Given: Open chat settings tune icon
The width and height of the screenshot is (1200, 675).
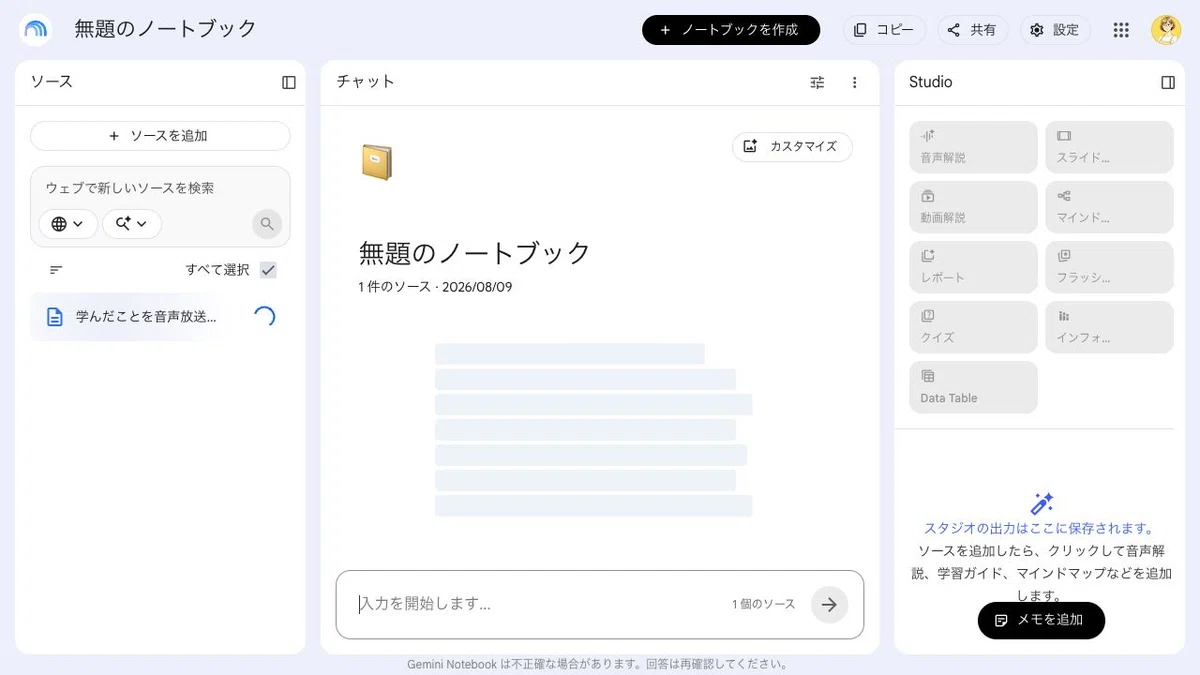Looking at the screenshot, I should (x=817, y=82).
